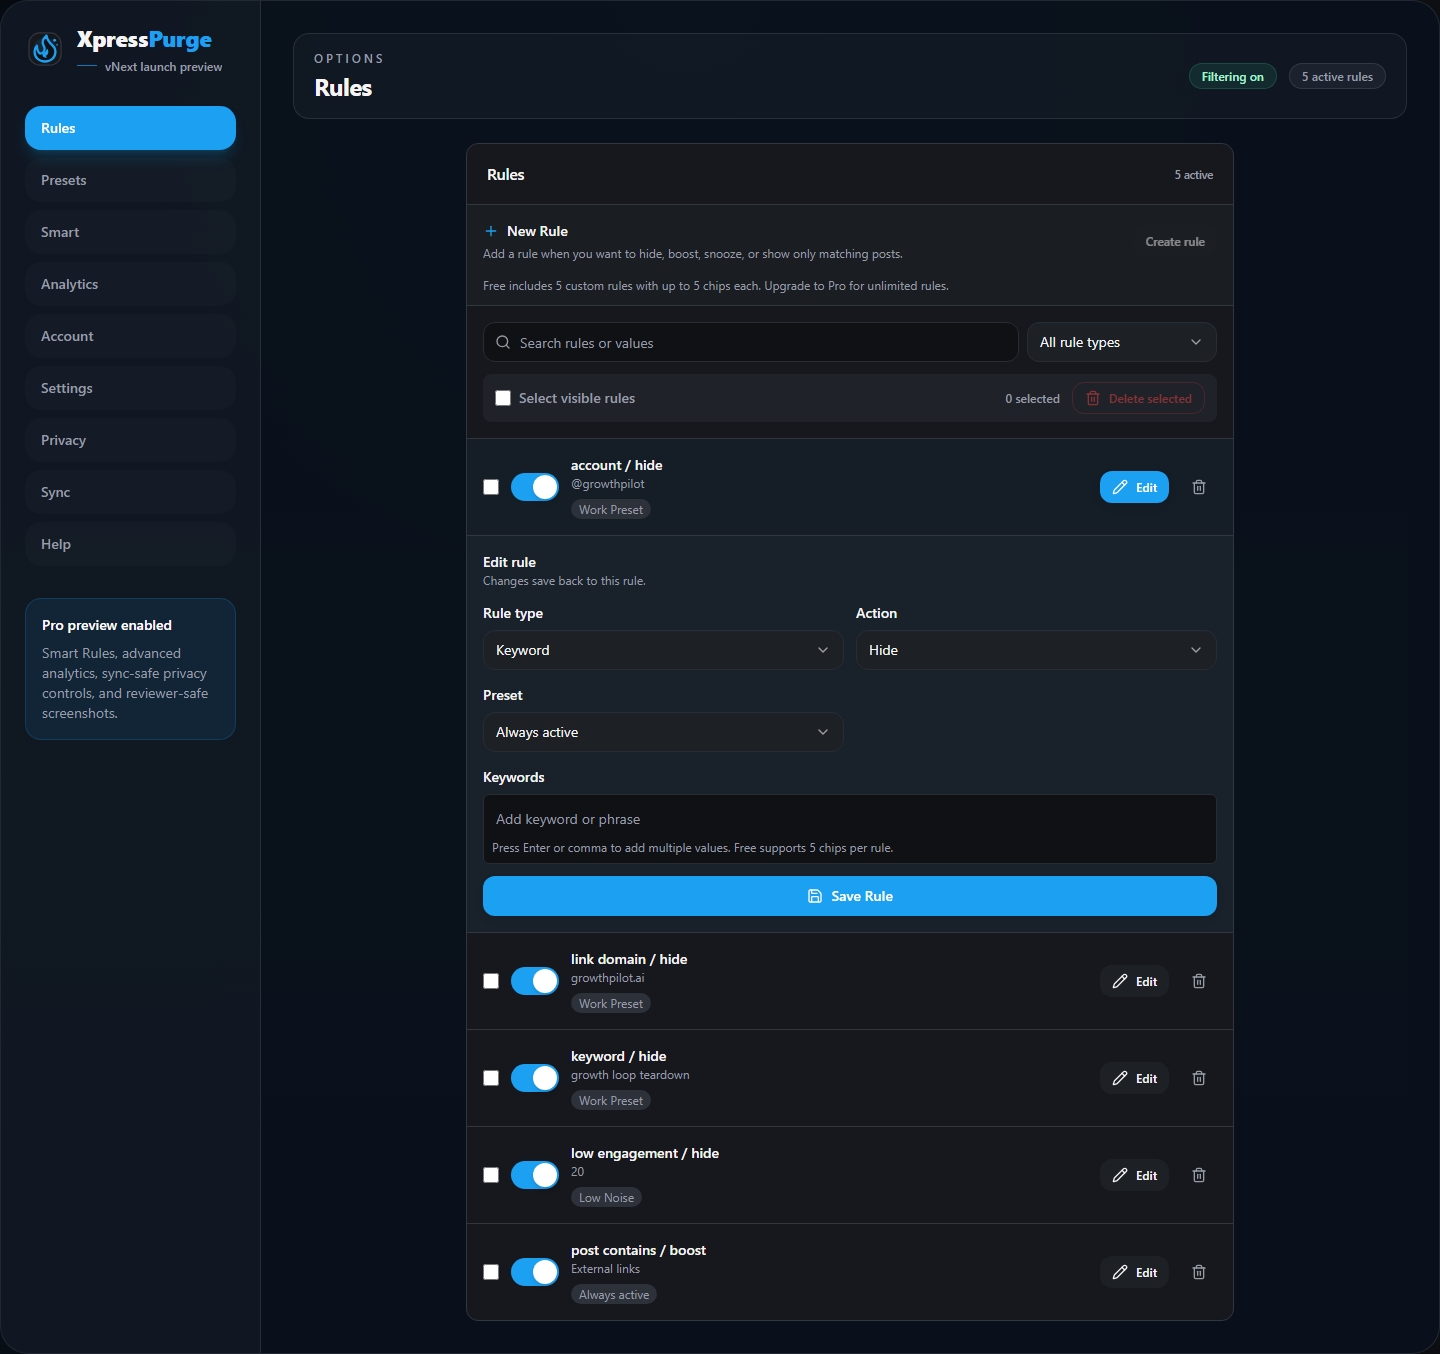The image size is (1440, 1354).
Task: Select the checkbox for the post contains / boost rule
Action: click(x=491, y=1272)
